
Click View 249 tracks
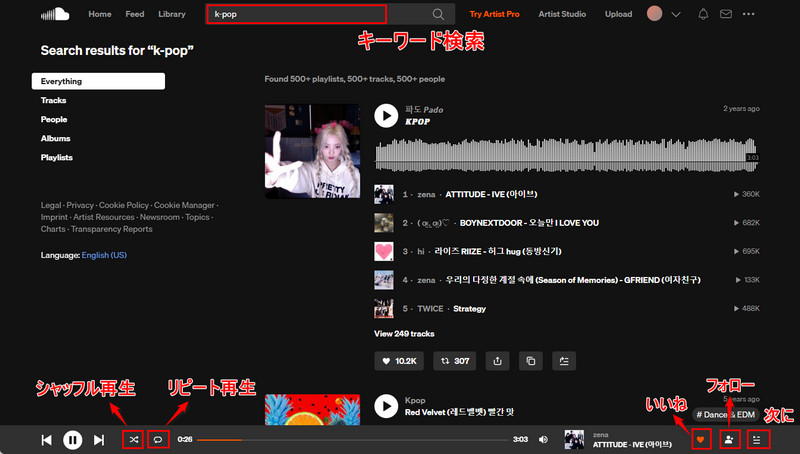point(404,334)
